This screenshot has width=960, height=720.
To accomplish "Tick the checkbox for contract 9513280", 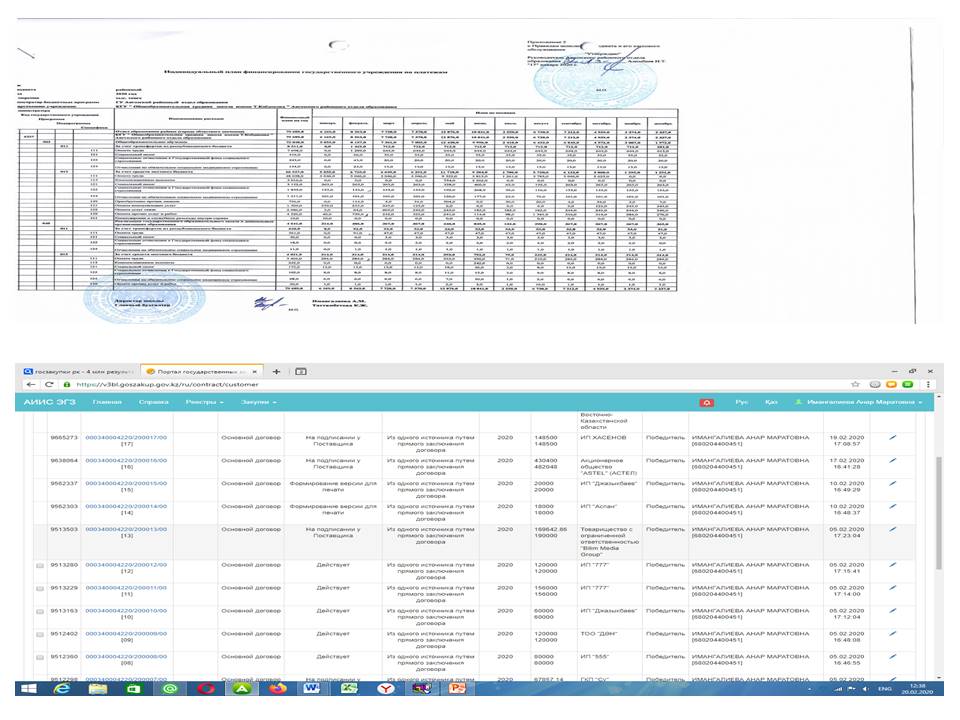I will 39,566.
